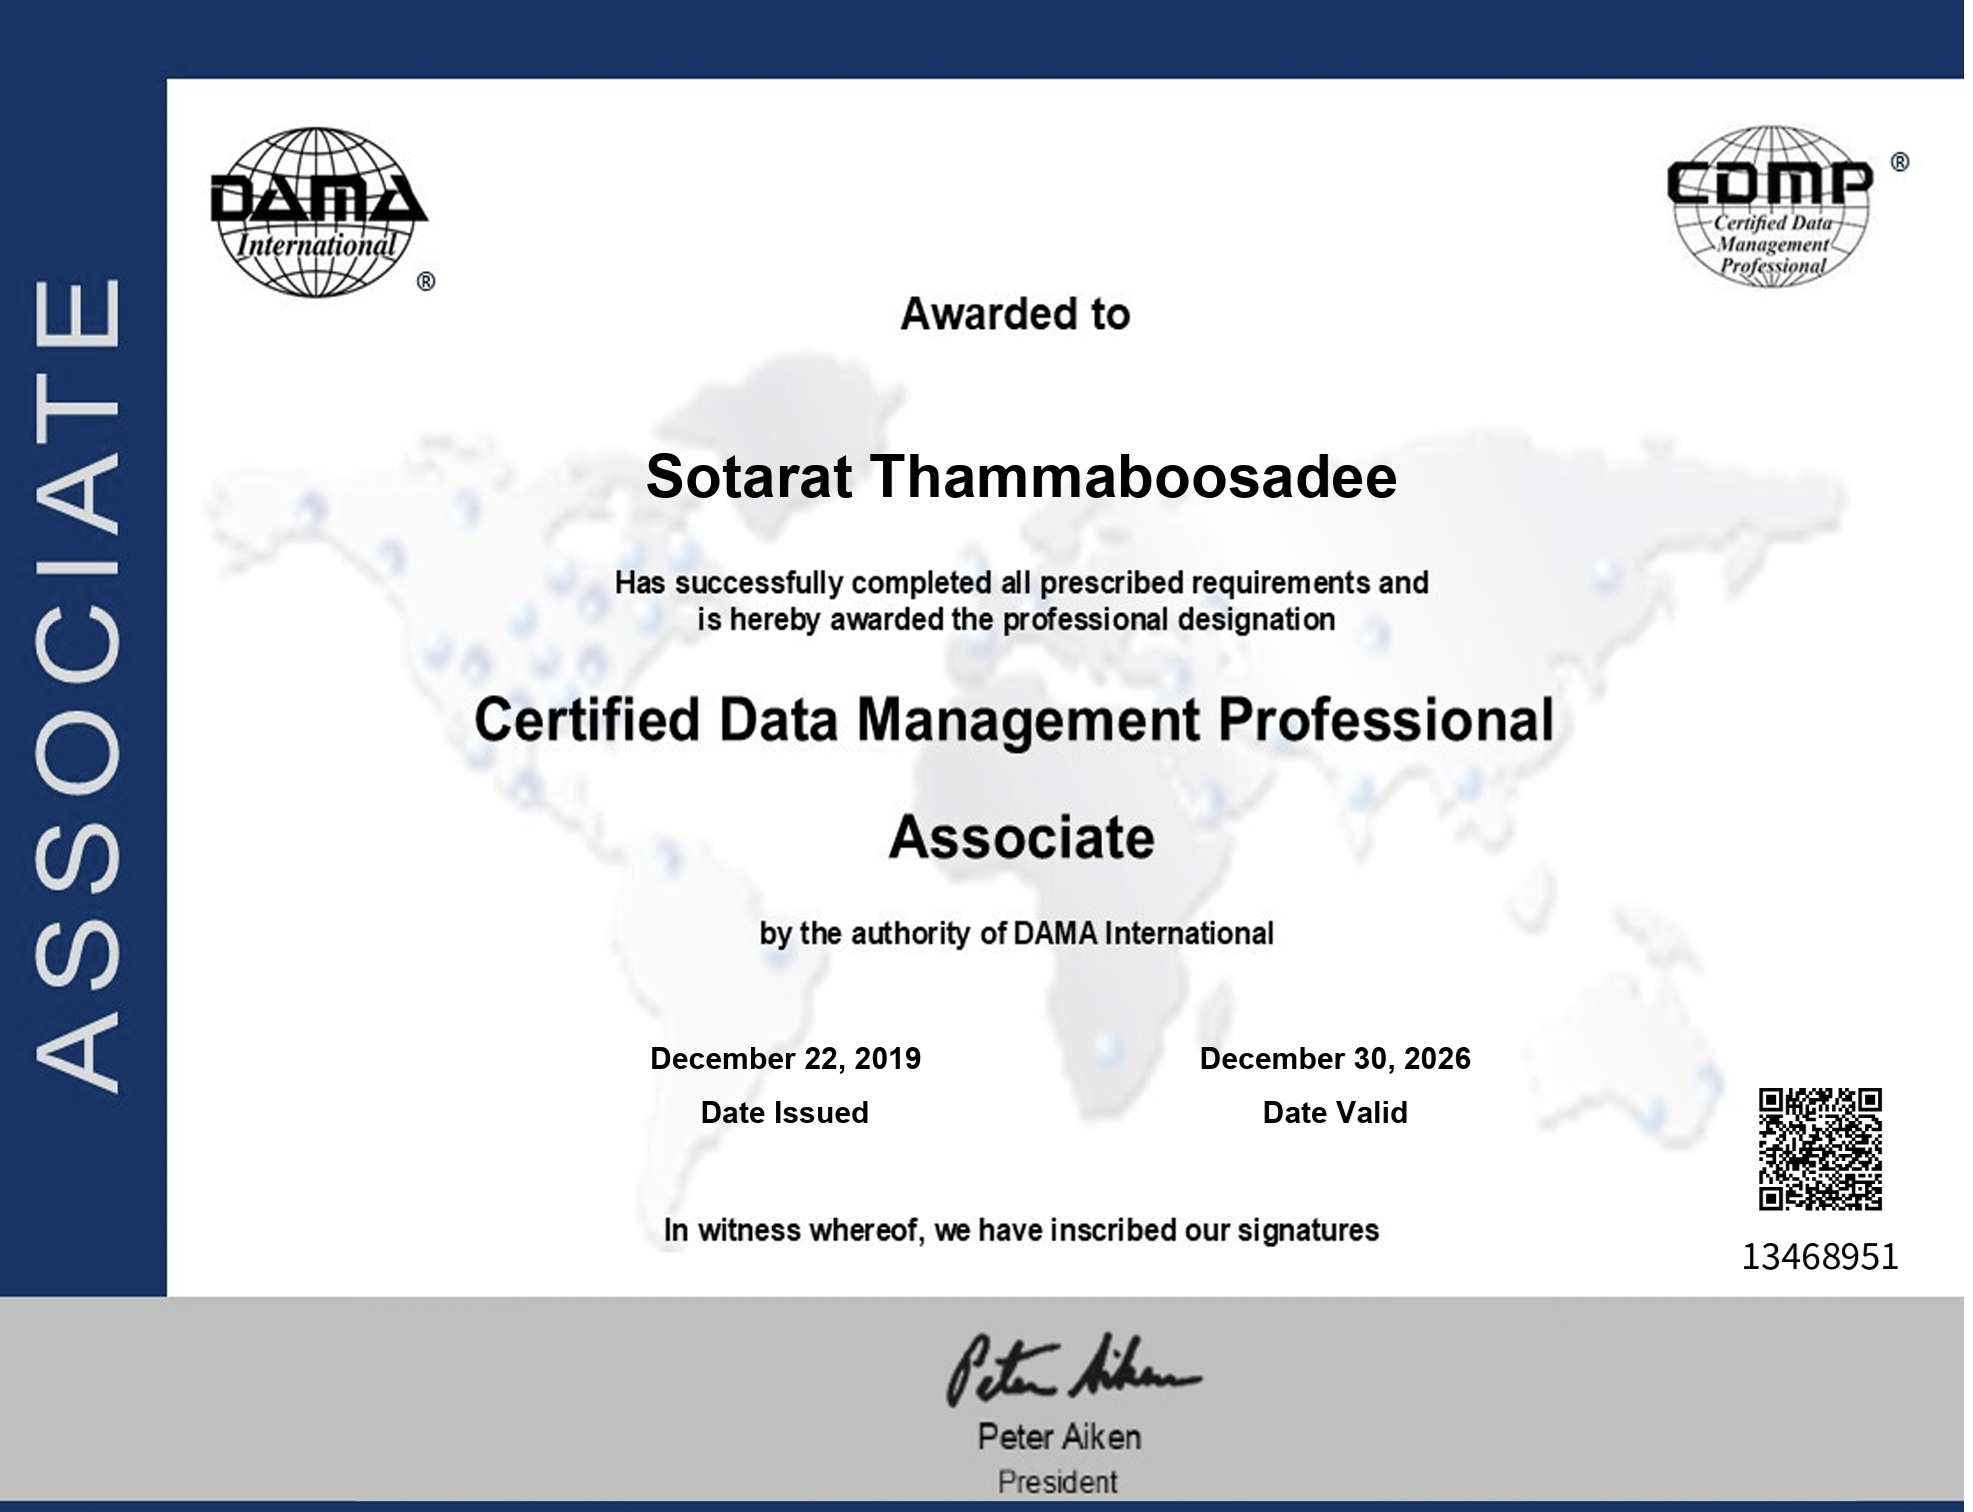Click the certificate number 13468951
The height and width of the screenshot is (1512, 1973).
click(x=1819, y=1257)
